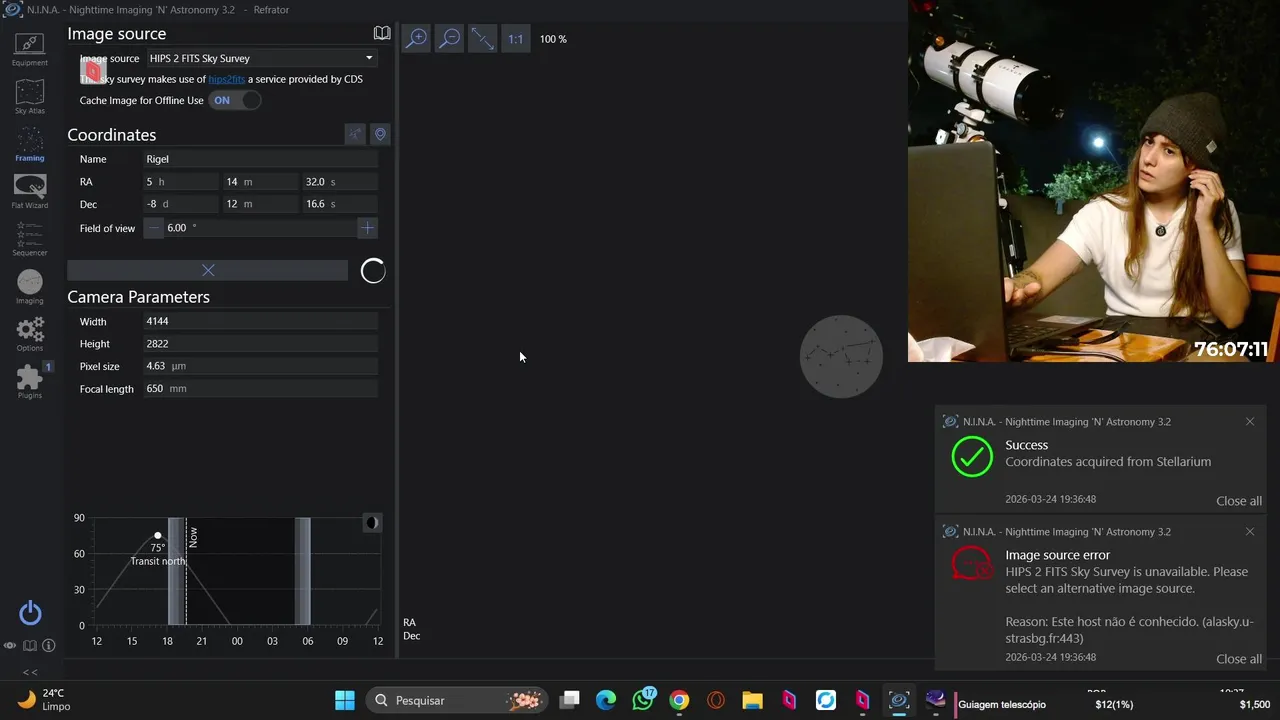Open WhatsApp from taskbar

[643, 700]
